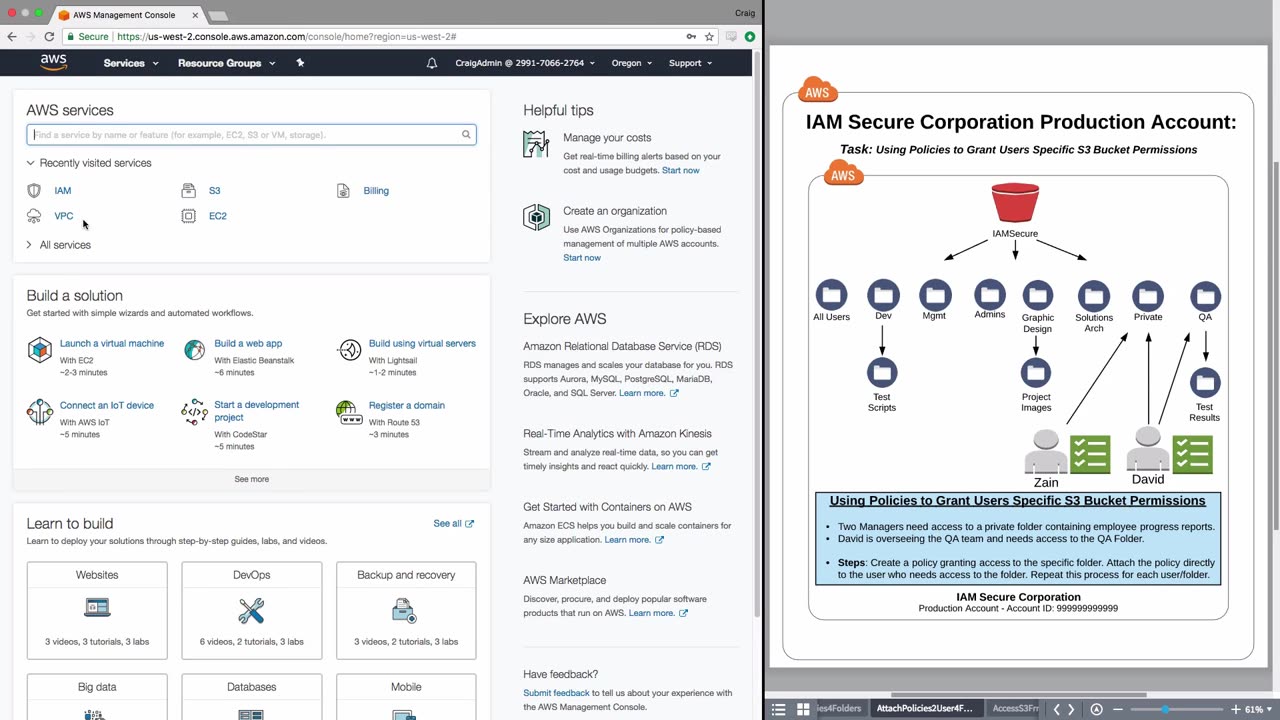
Task: Click the browser back arrow
Action: pos(12,37)
